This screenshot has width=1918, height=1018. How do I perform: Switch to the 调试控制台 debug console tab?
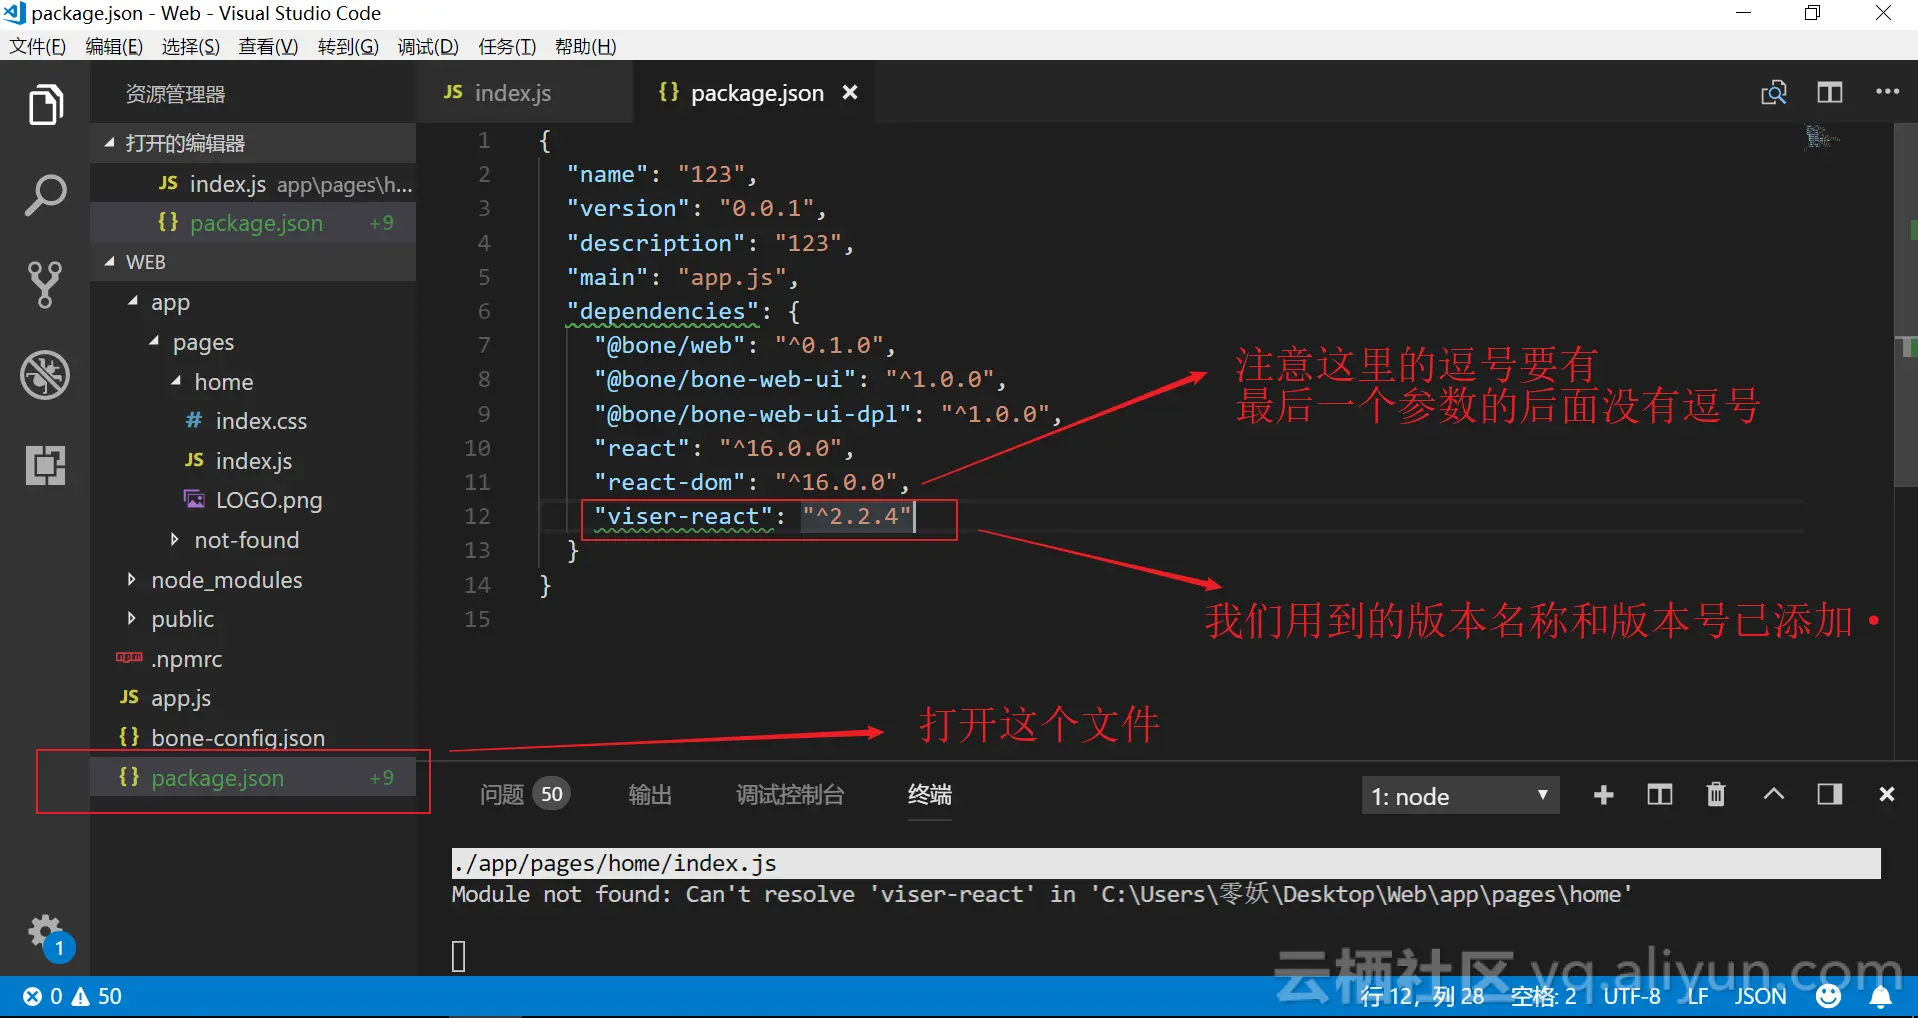790,795
